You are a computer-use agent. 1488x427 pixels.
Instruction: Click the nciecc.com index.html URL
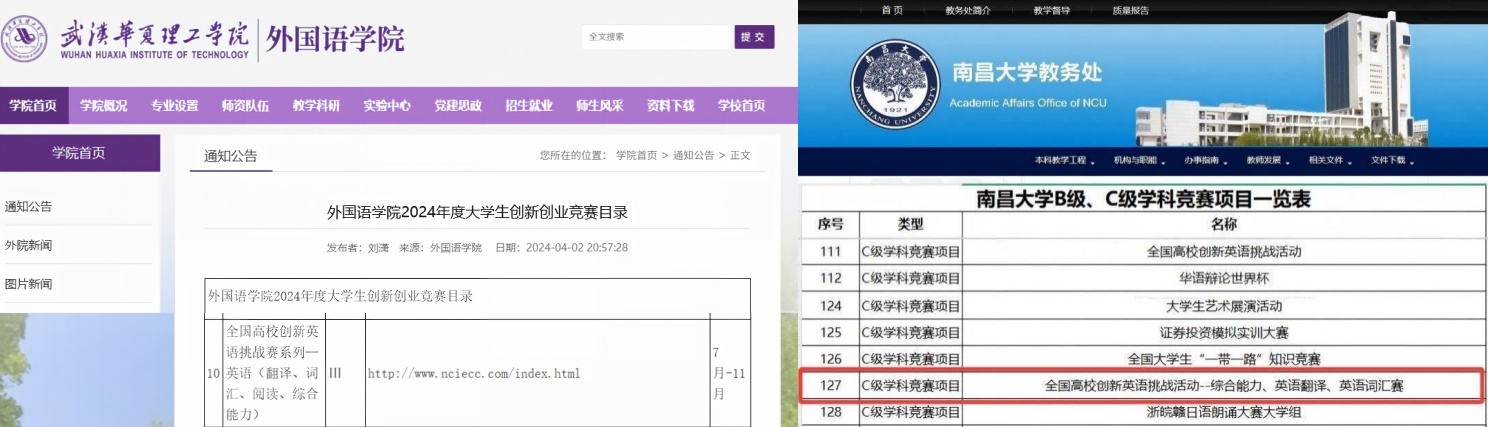(474, 374)
